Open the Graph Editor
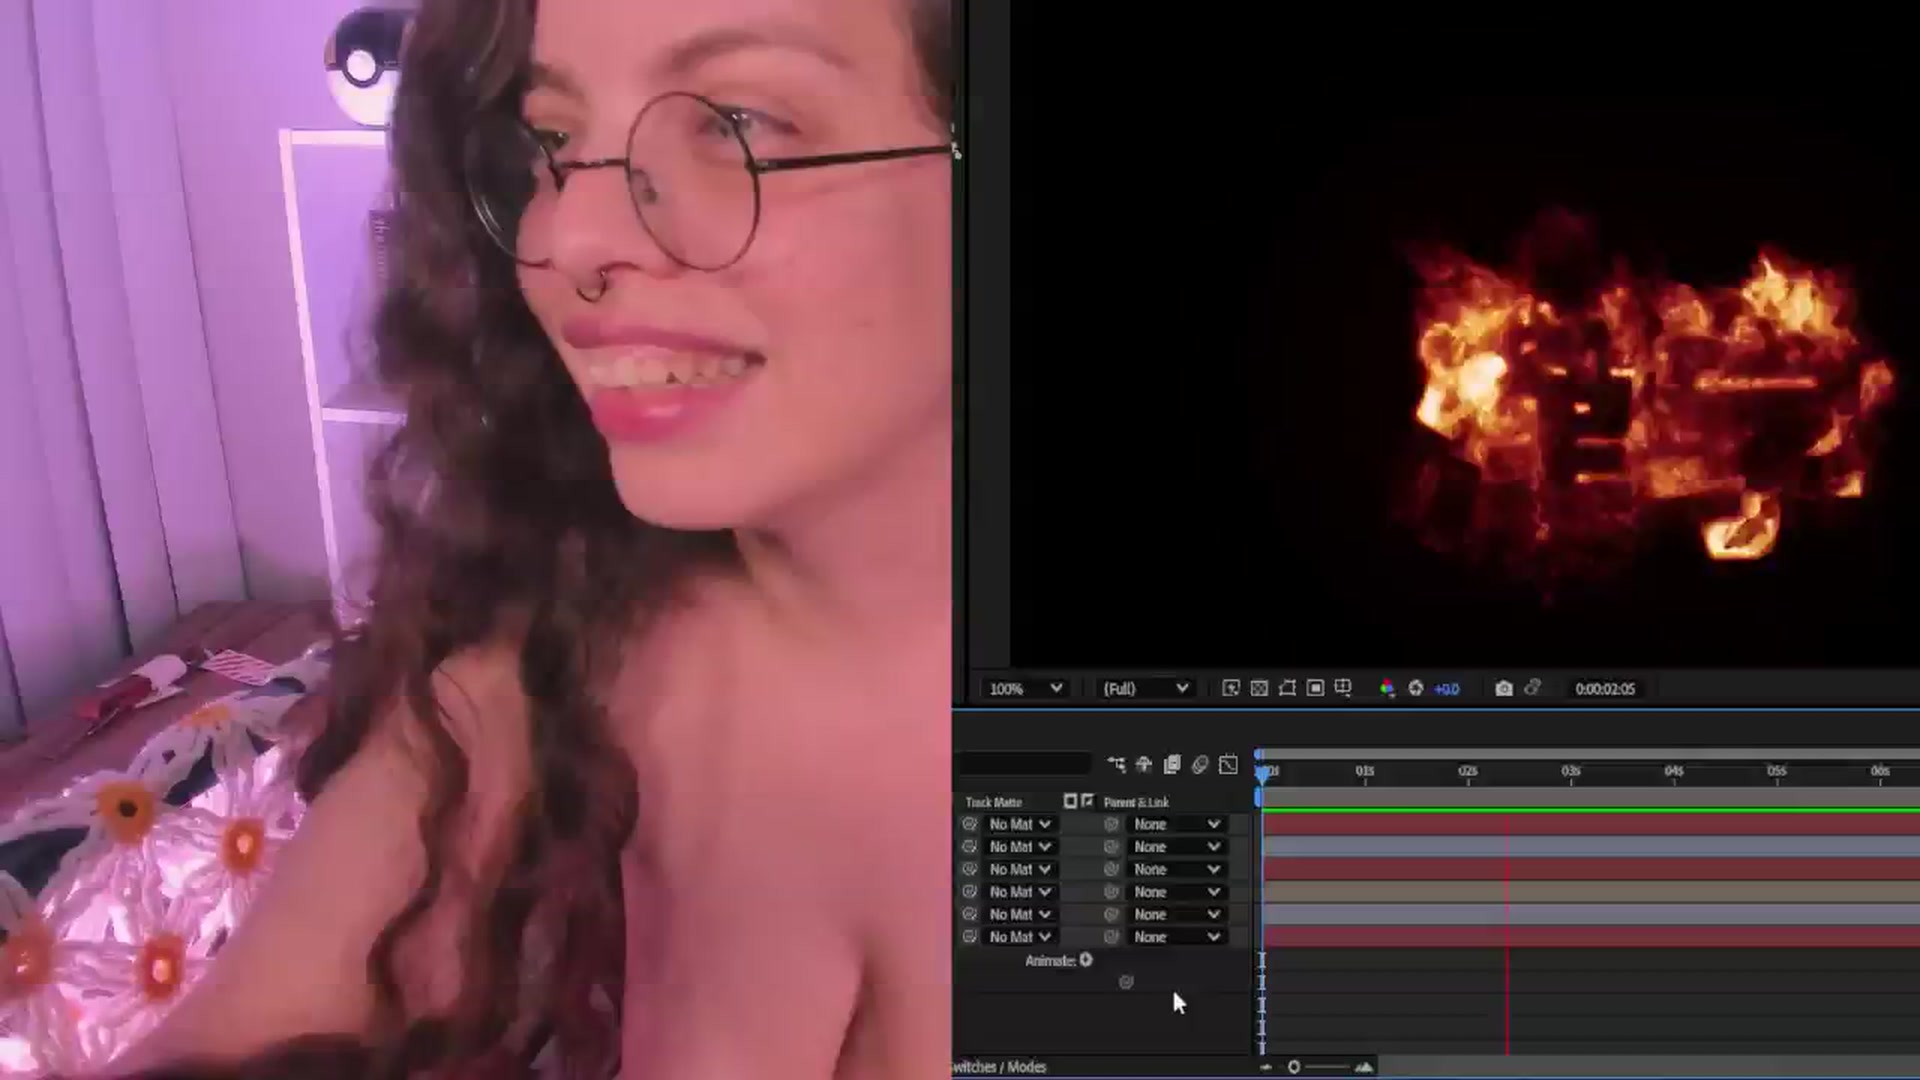The image size is (1920, 1080). pyautogui.click(x=1229, y=765)
